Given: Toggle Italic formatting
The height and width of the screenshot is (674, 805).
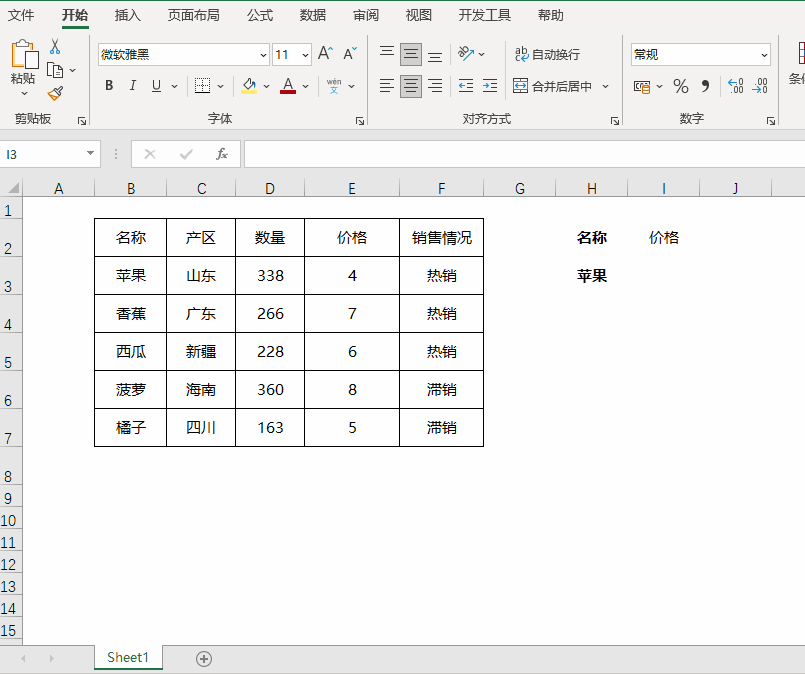Looking at the screenshot, I should point(132,86).
